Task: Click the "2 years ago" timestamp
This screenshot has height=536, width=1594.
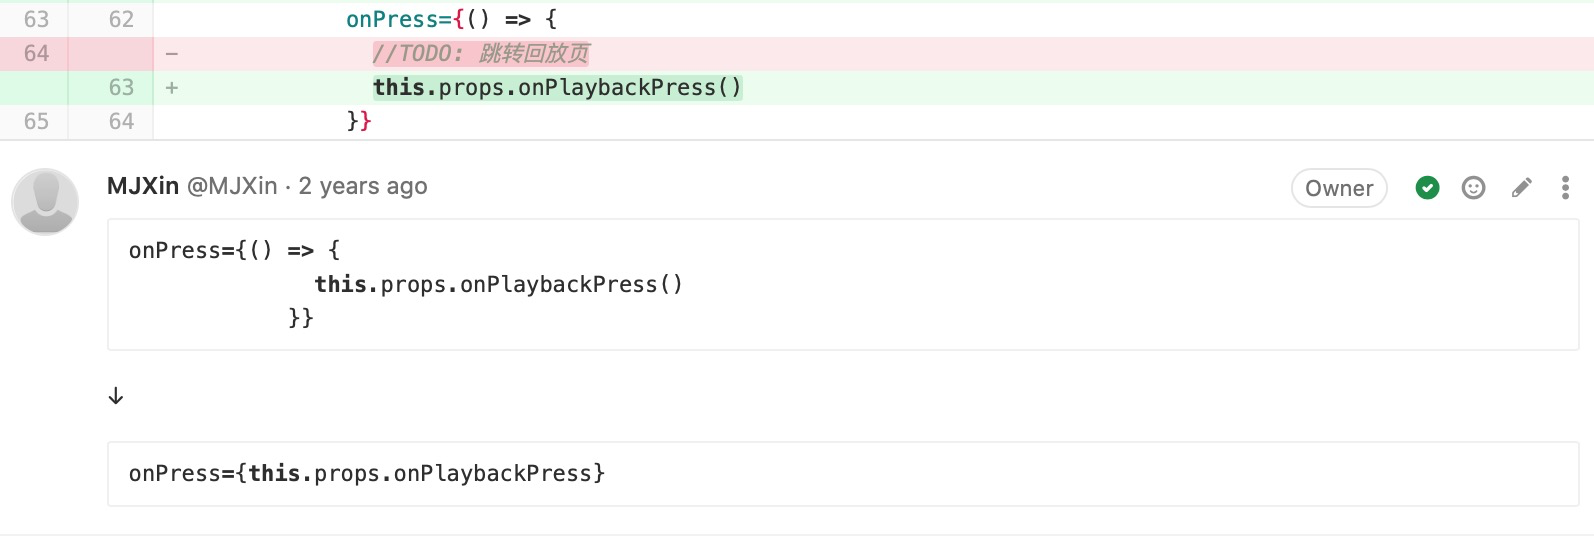Action: pyautogui.click(x=363, y=186)
